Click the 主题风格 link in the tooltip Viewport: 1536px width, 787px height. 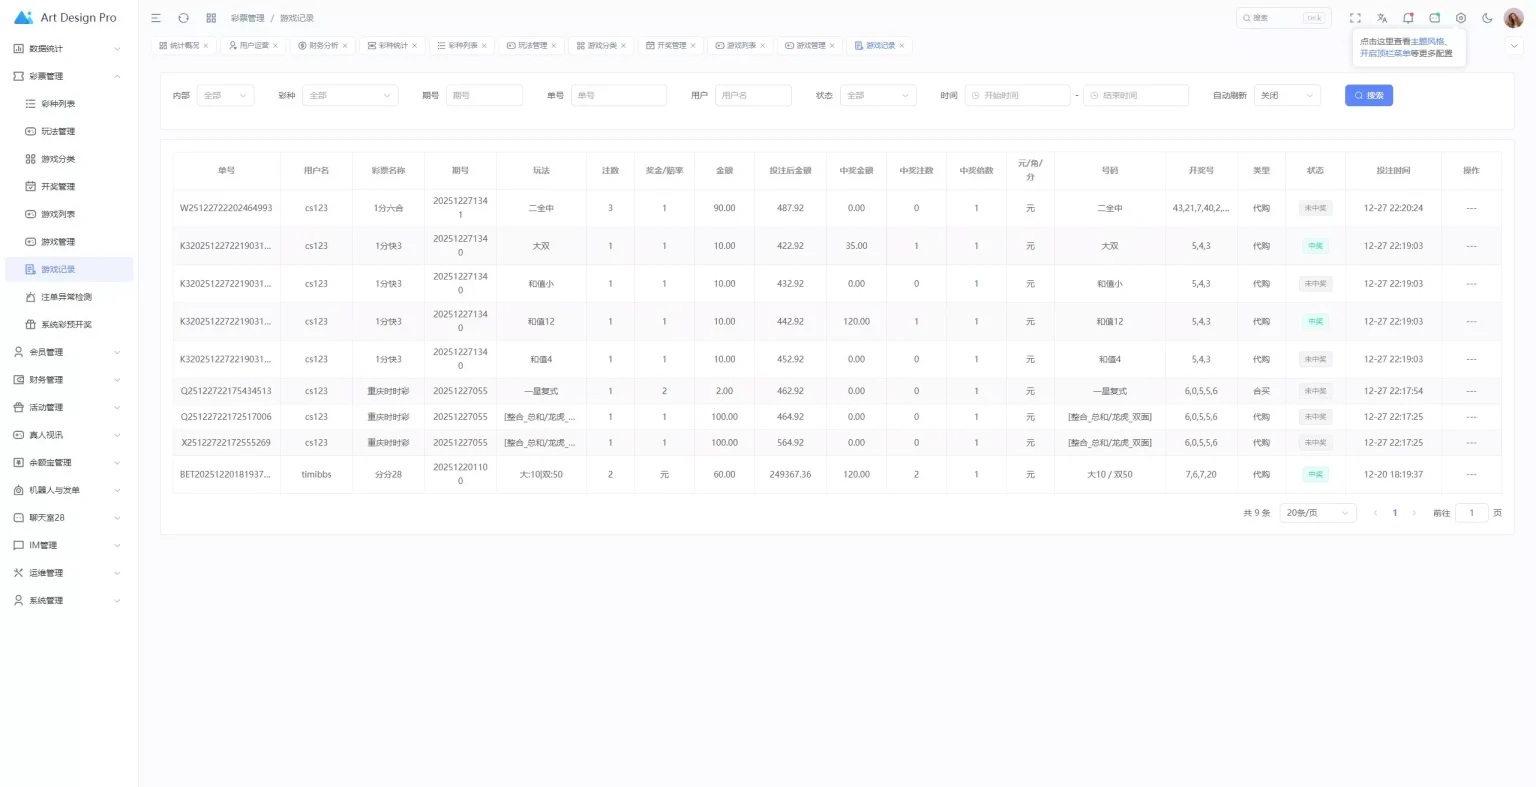click(1427, 41)
